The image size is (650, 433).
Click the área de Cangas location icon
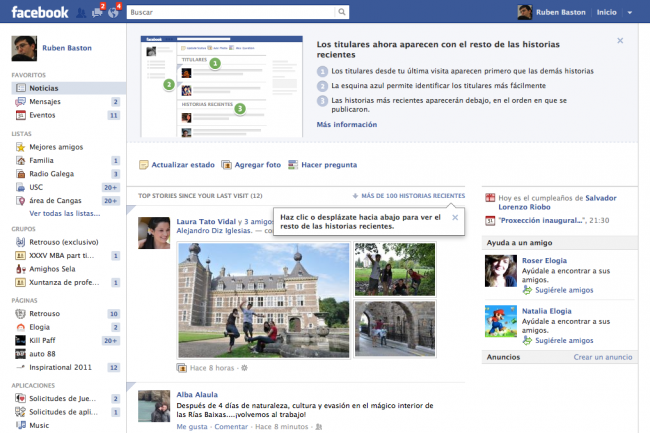click(x=21, y=201)
